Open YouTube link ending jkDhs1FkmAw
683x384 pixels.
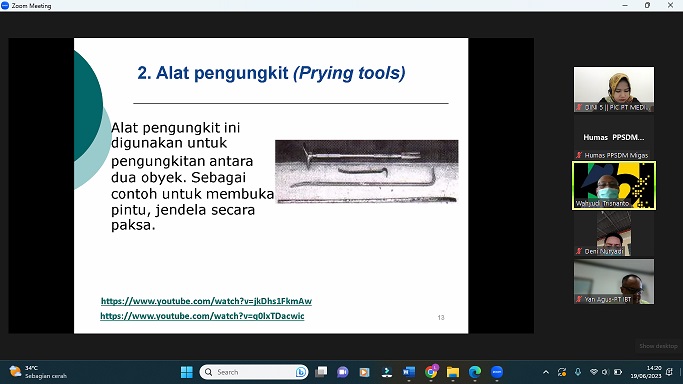point(206,301)
